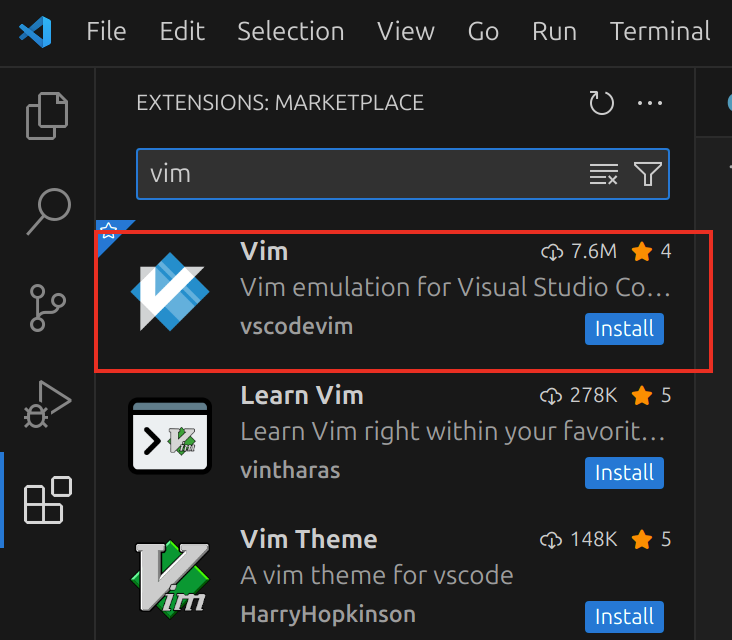The width and height of the screenshot is (732, 640).
Task: Open the File menu
Action: [x=106, y=32]
